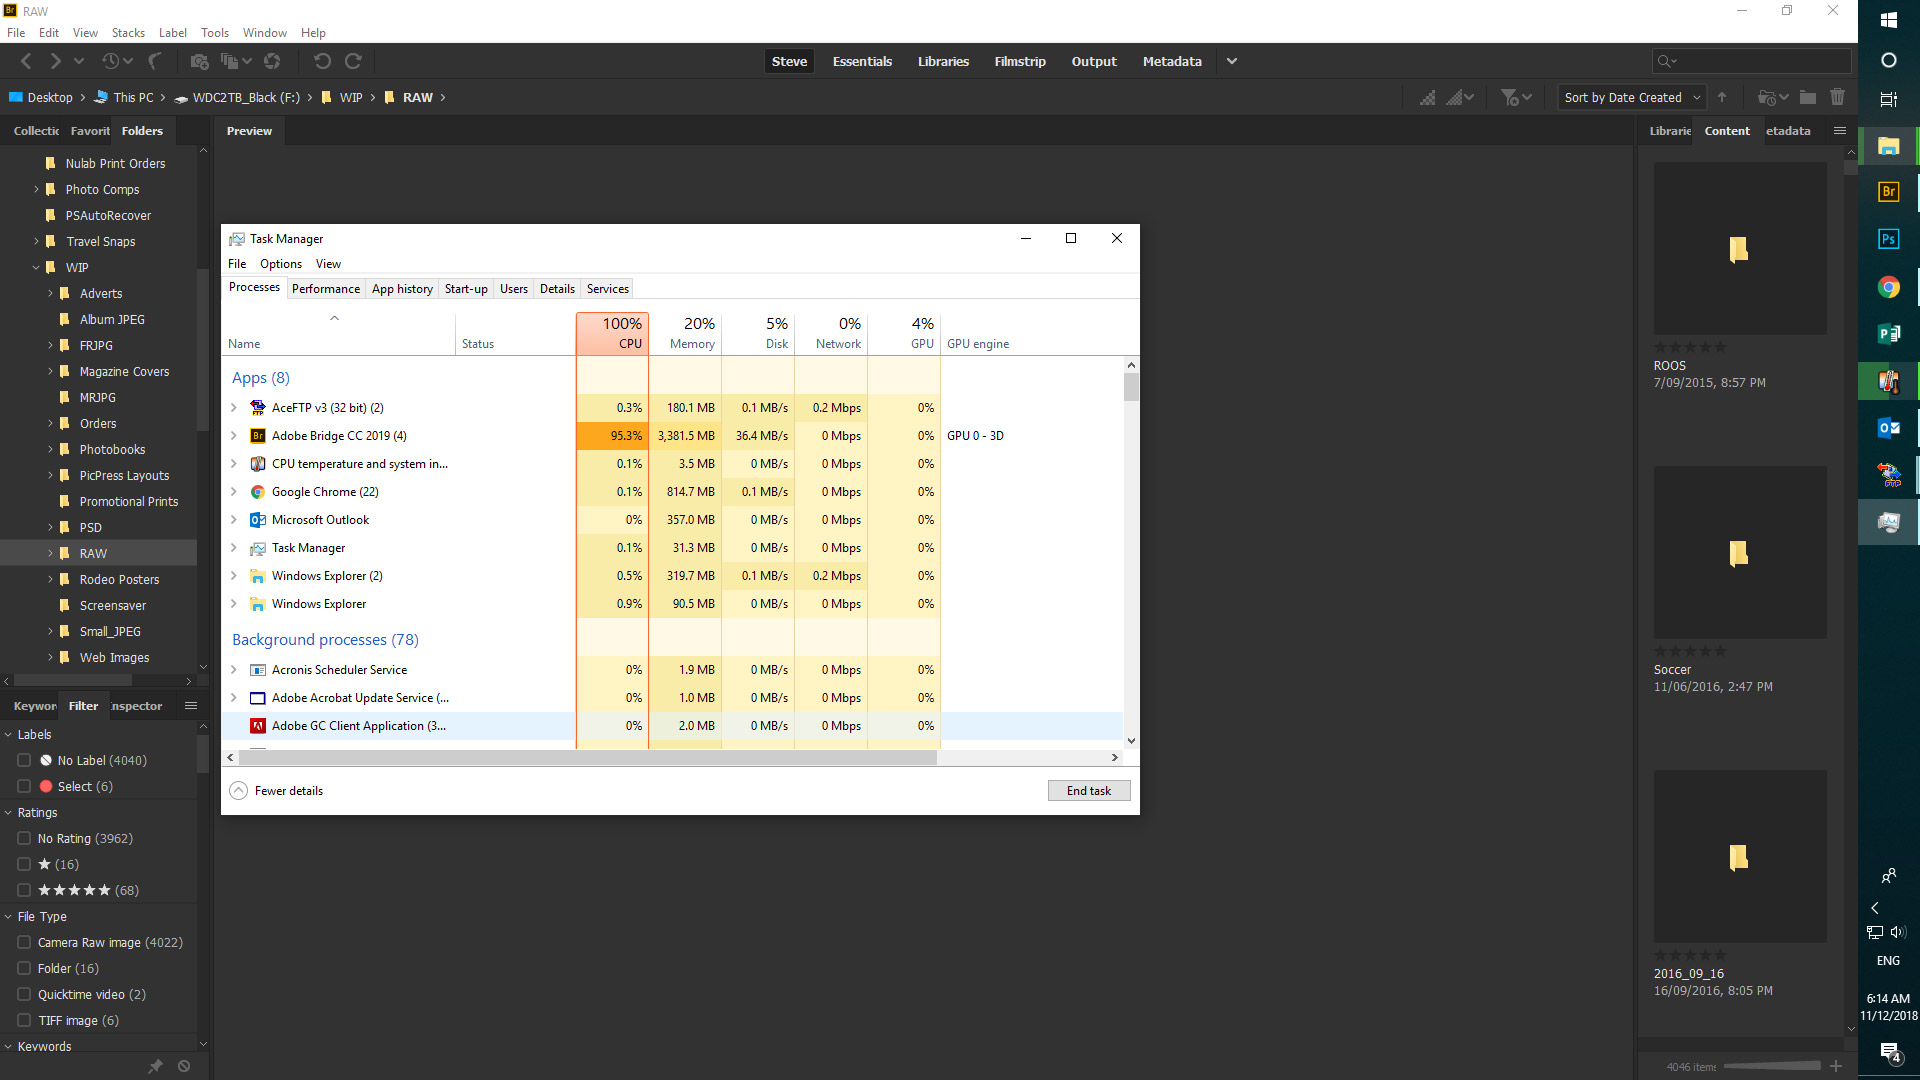Open Filter panel hamburger menu
Viewport: 1920px width, 1080px height.
tap(191, 706)
